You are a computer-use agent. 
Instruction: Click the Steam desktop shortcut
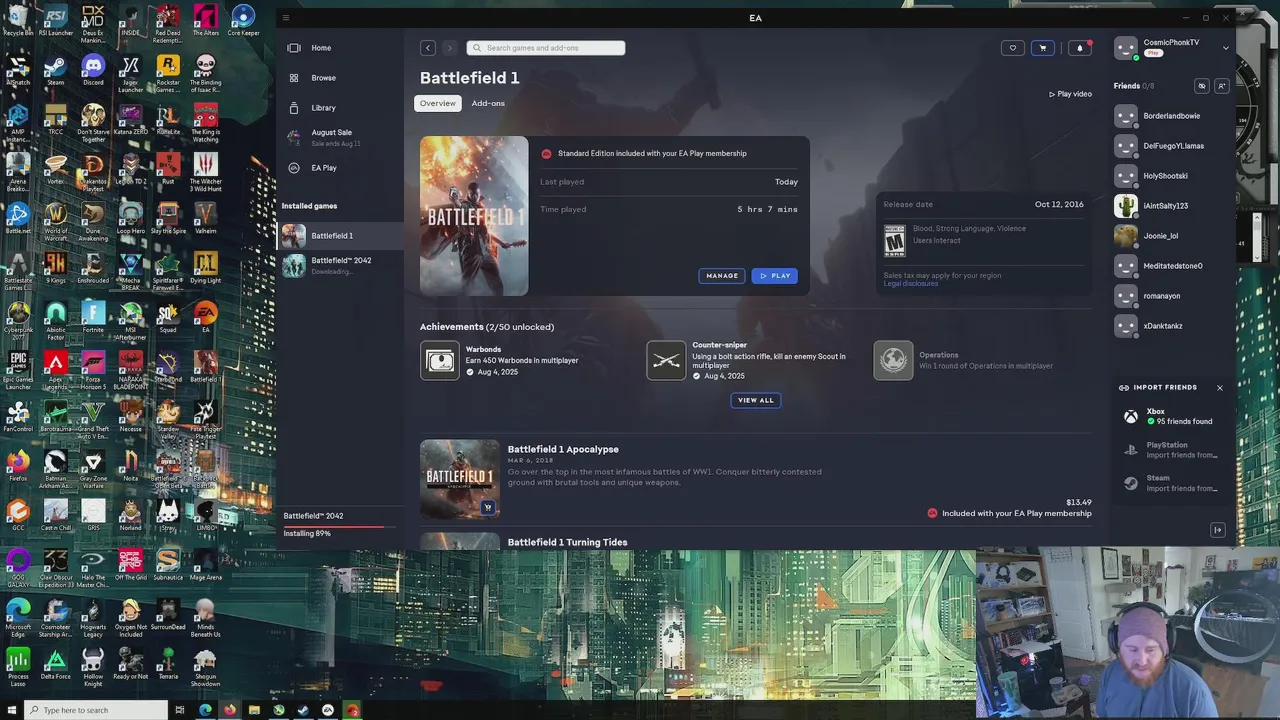[x=56, y=71]
